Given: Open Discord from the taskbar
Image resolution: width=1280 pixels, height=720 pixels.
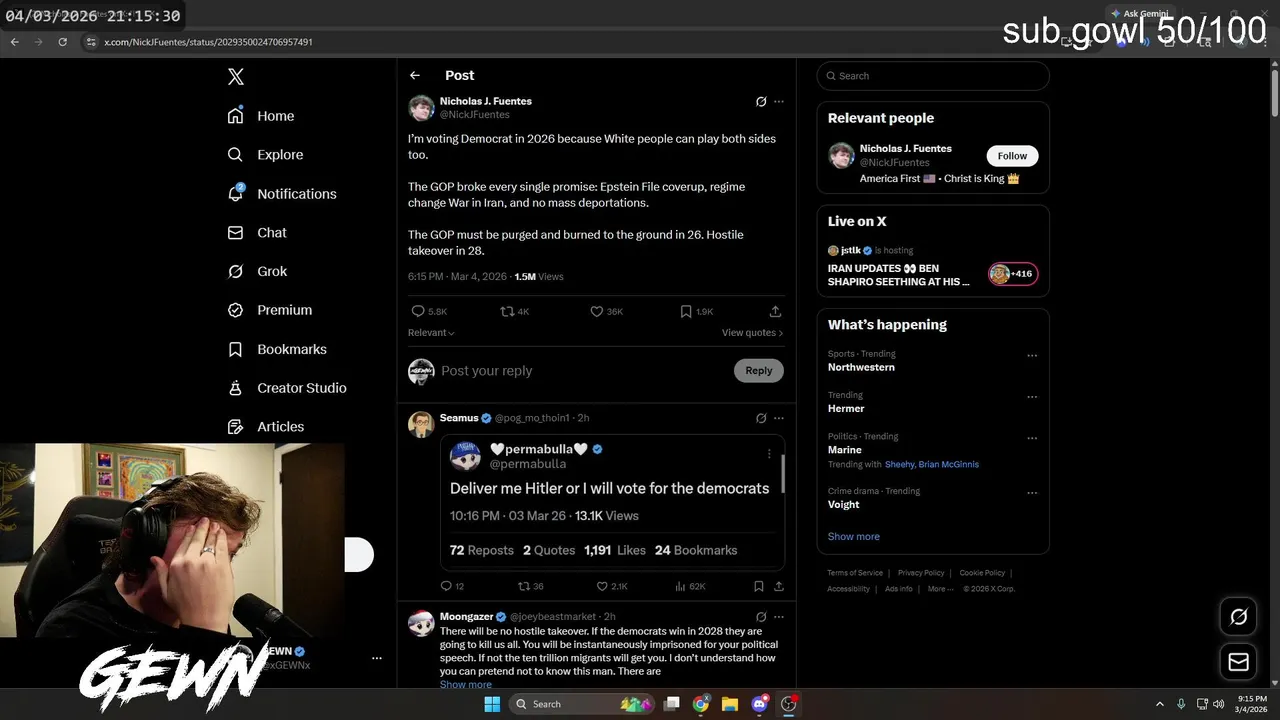Looking at the screenshot, I should 759,704.
